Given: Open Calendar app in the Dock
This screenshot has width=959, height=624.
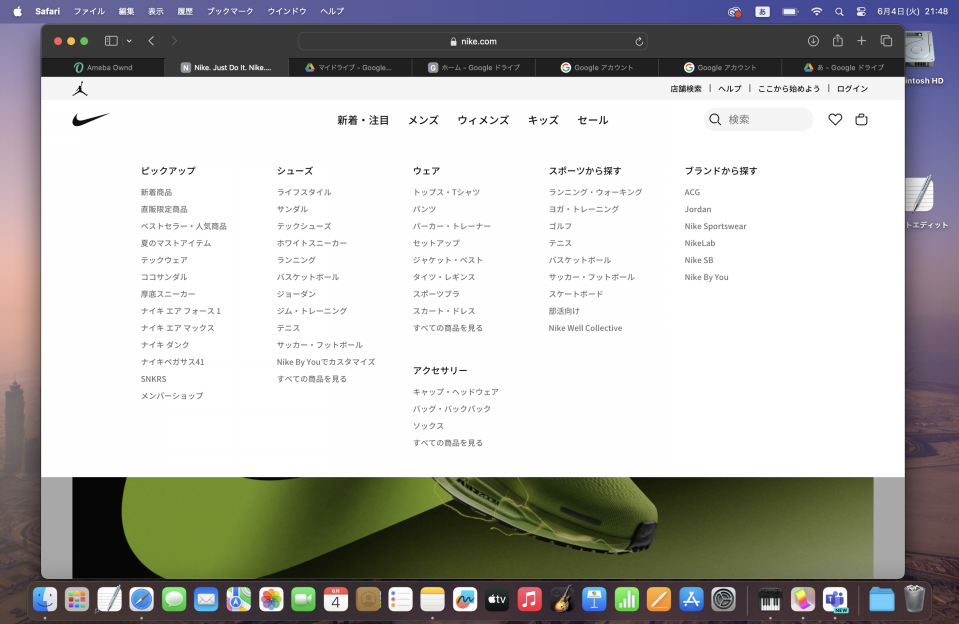Looking at the screenshot, I should tap(336, 600).
